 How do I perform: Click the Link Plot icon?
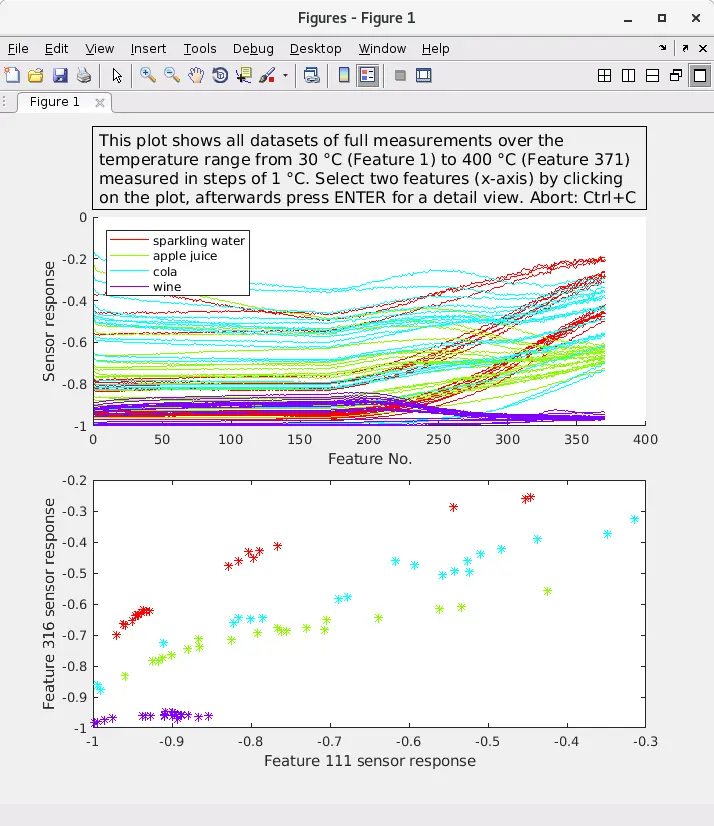click(311, 75)
